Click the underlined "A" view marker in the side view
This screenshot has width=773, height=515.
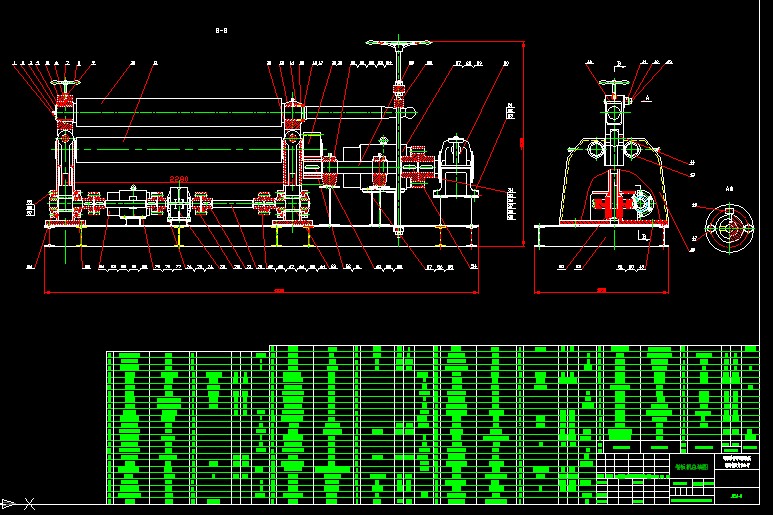point(647,99)
